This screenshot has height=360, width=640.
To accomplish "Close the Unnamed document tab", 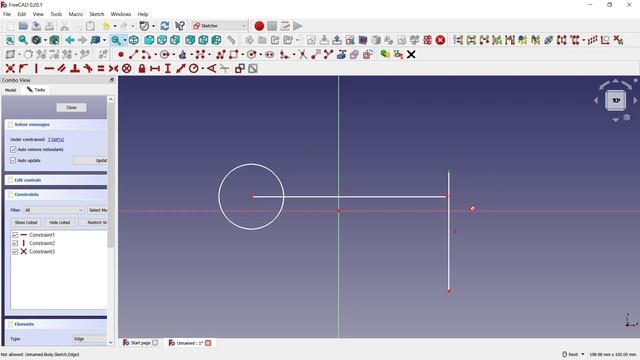I will (x=208, y=343).
